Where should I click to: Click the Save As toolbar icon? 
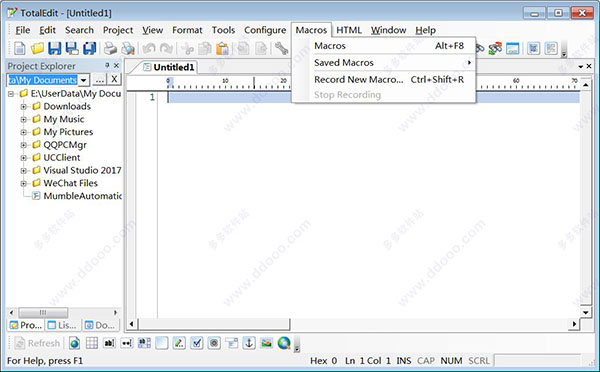72,49
